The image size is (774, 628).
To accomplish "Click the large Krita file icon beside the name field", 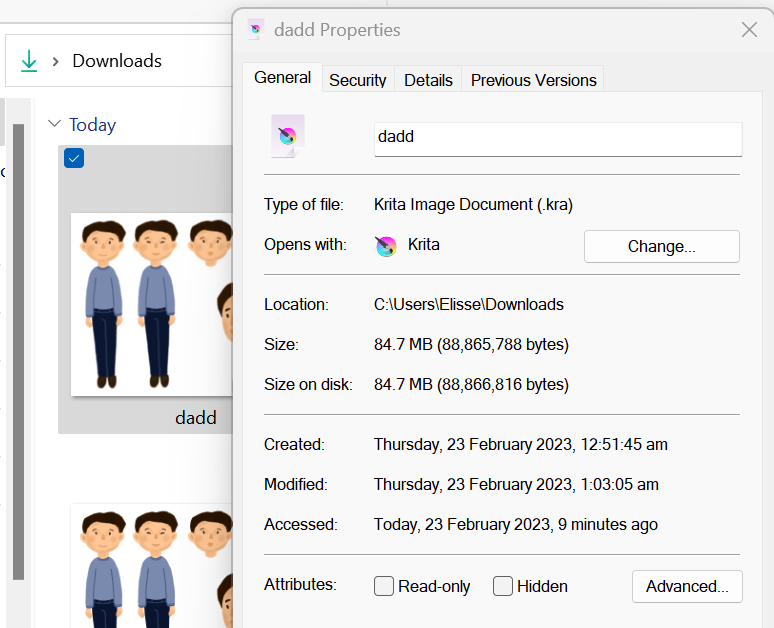I will (x=288, y=136).
